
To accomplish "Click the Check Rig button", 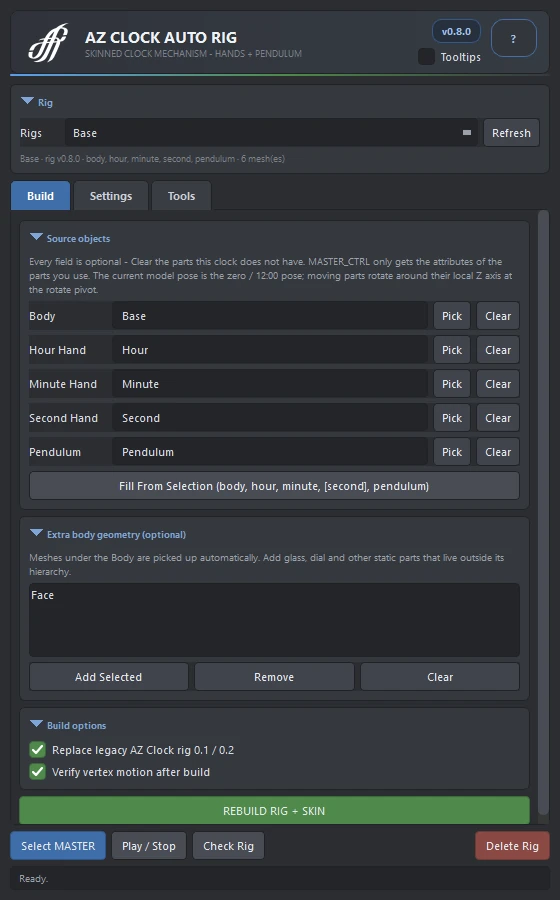I will [x=228, y=845].
